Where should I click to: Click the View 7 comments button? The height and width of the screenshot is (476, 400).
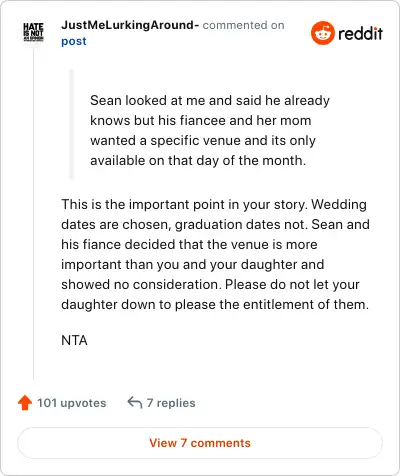coord(200,443)
